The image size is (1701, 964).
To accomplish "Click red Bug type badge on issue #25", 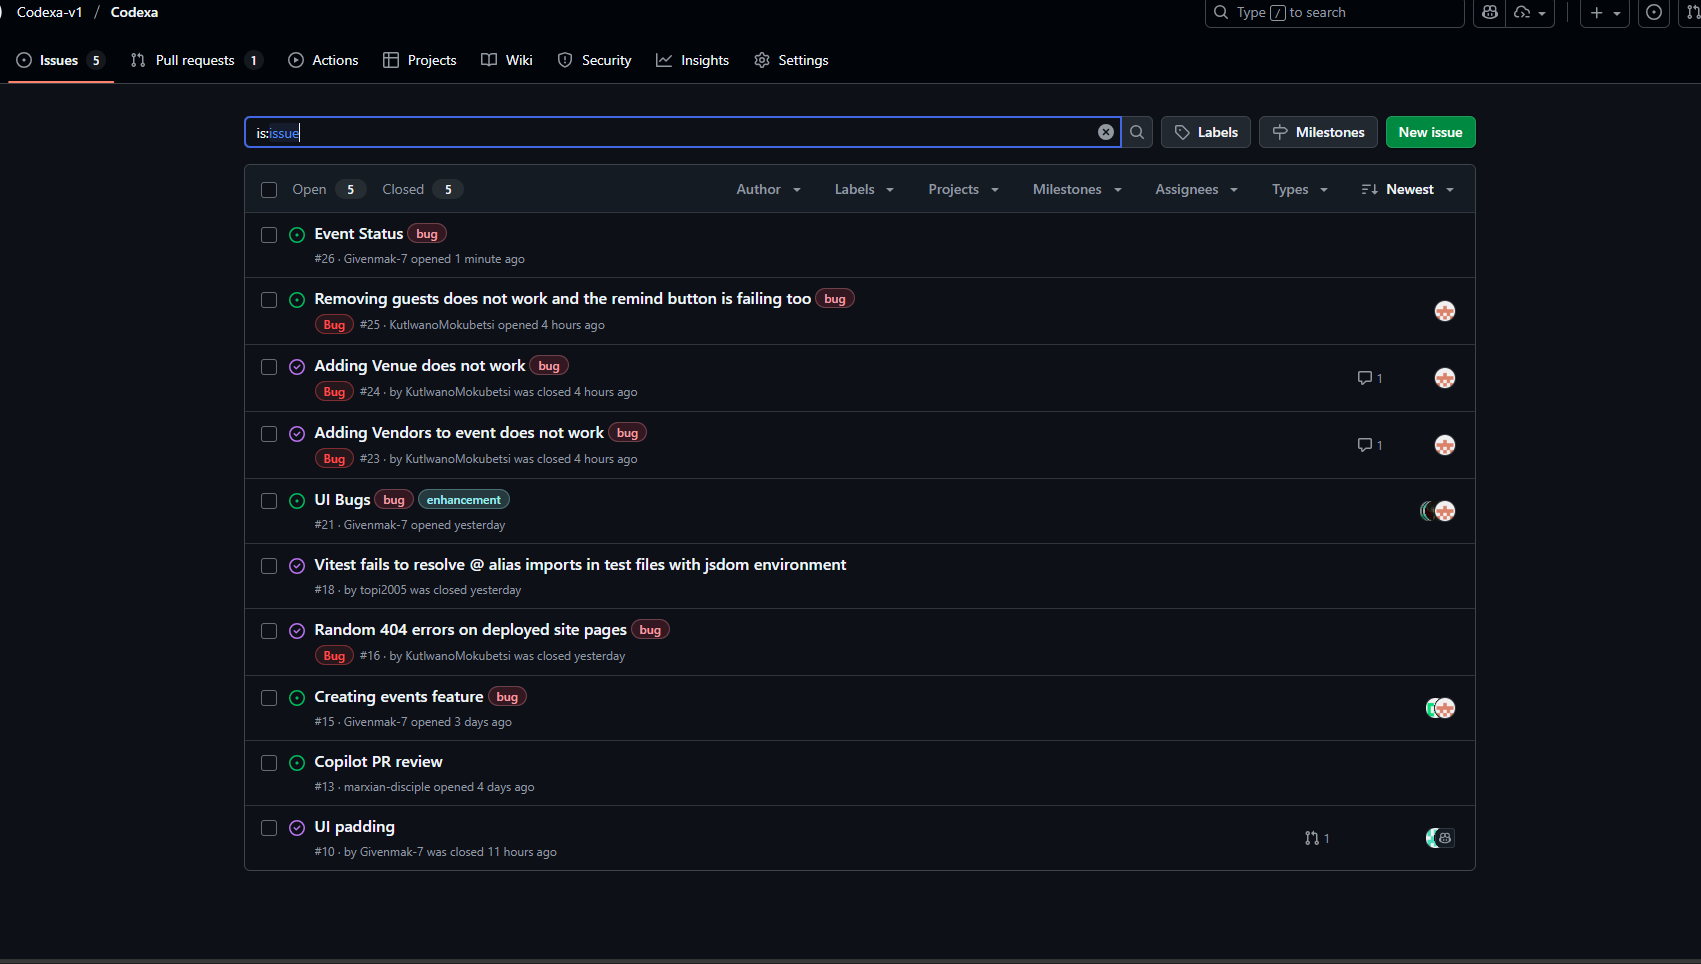I will click(334, 324).
